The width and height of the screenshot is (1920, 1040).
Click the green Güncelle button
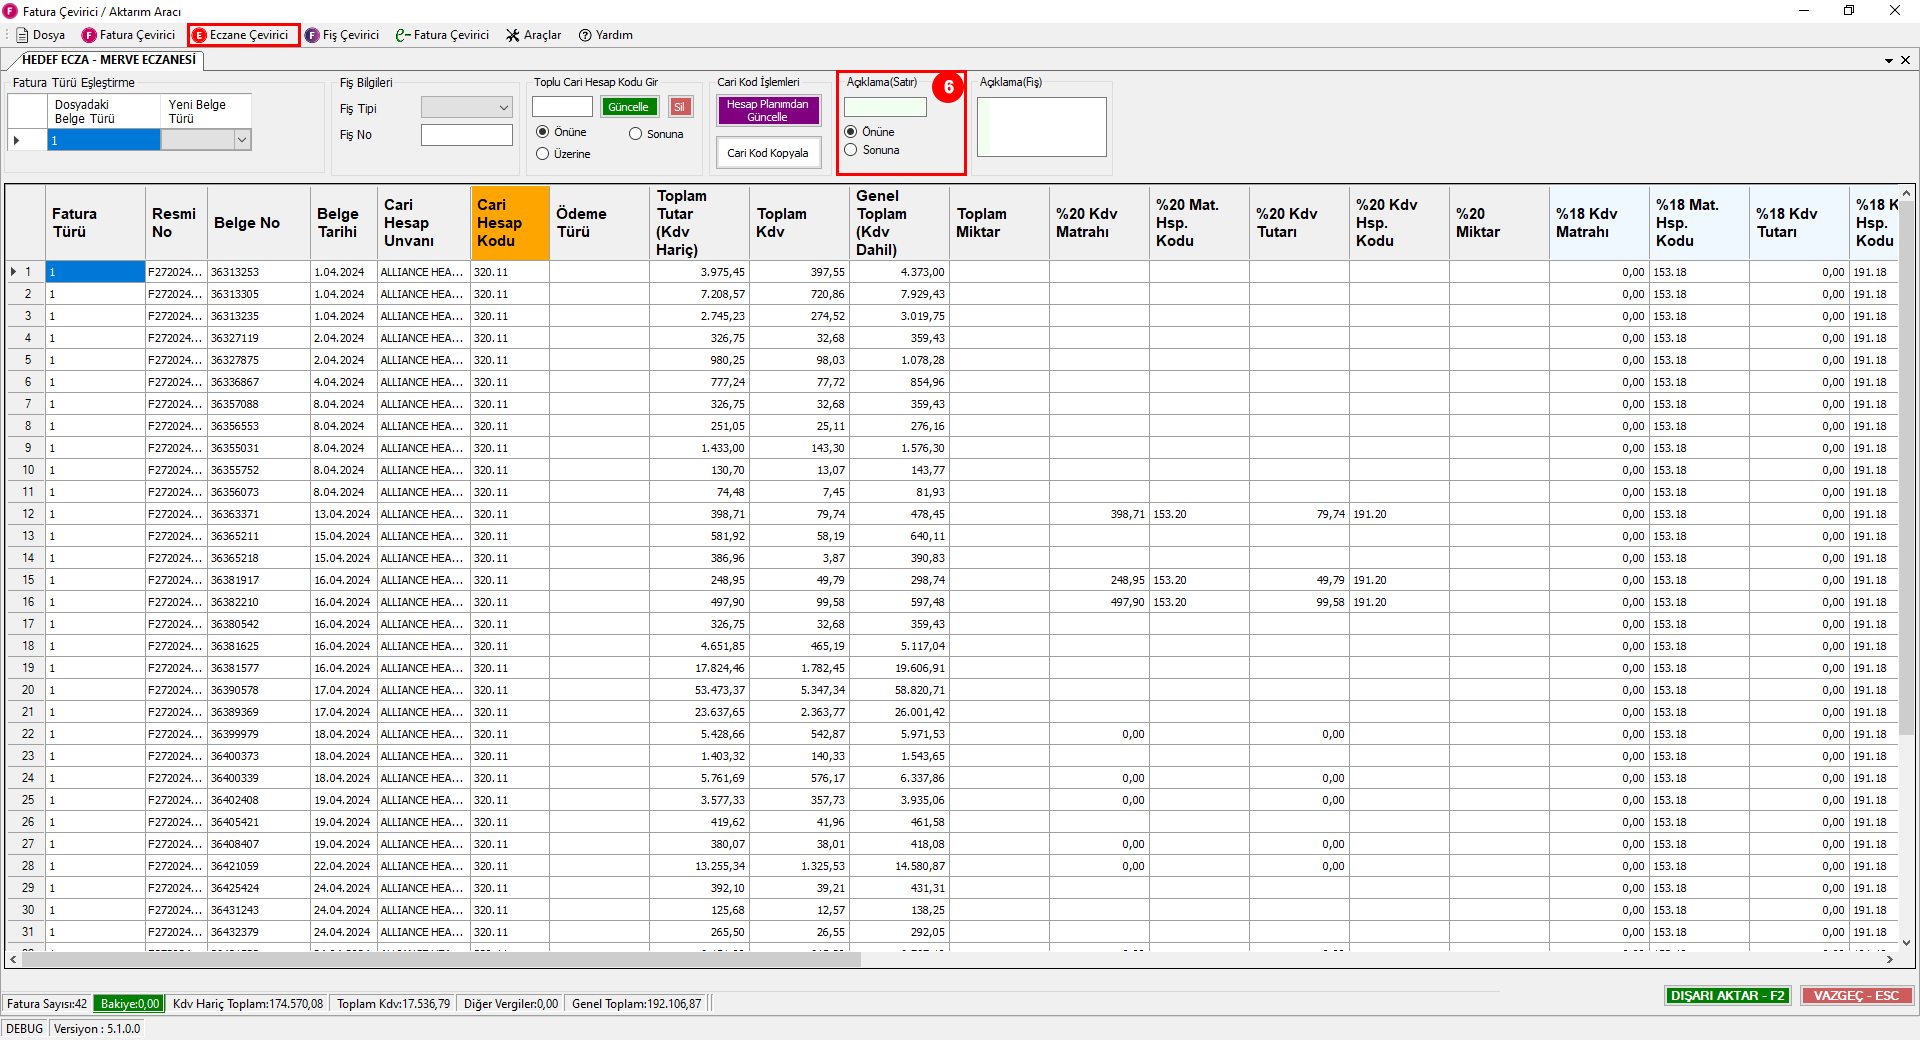629,107
